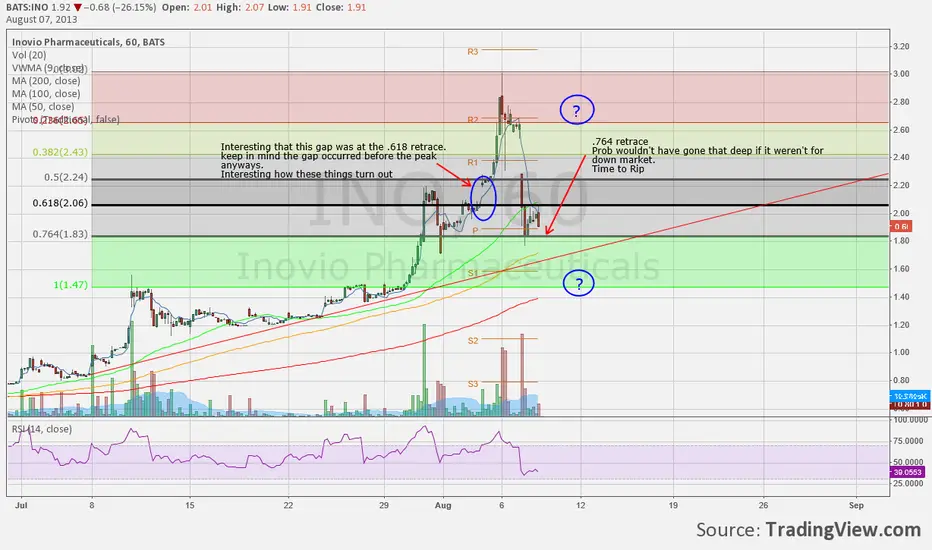Click the 75.0000 RSI axis label
The height and width of the screenshot is (550, 932).
click(x=908, y=441)
